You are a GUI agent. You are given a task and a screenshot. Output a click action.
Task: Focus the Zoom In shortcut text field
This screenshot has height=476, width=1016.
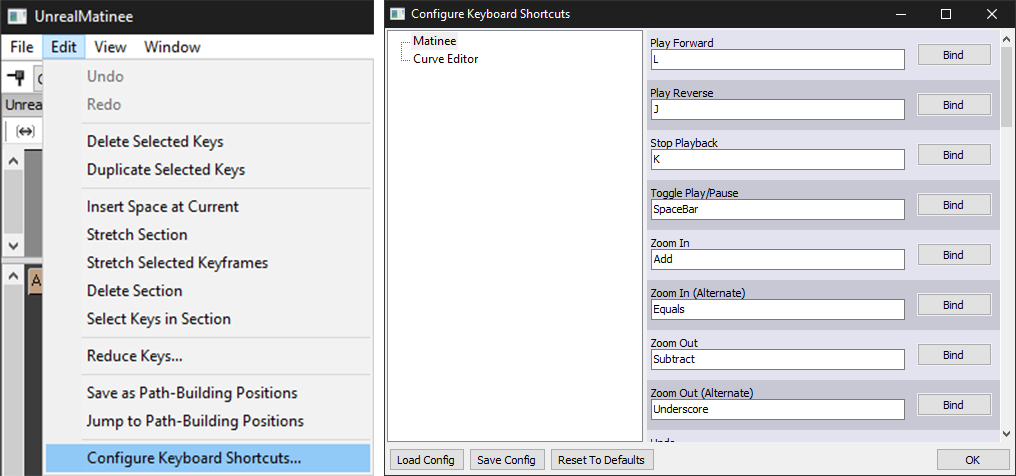pyautogui.click(x=777, y=259)
